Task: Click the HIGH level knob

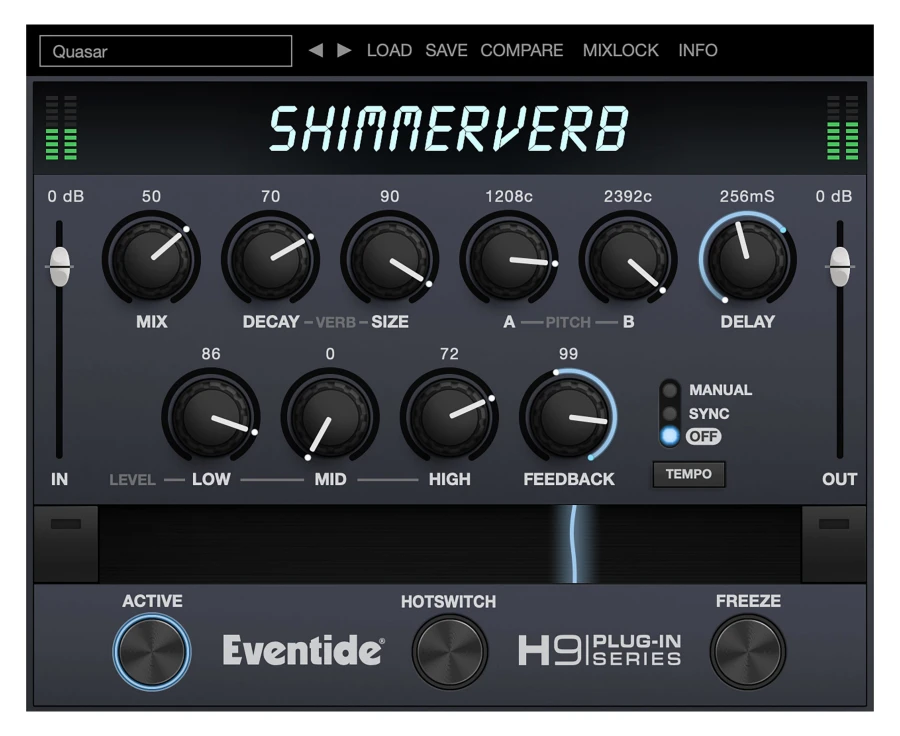Action: [x=449, y=417]
